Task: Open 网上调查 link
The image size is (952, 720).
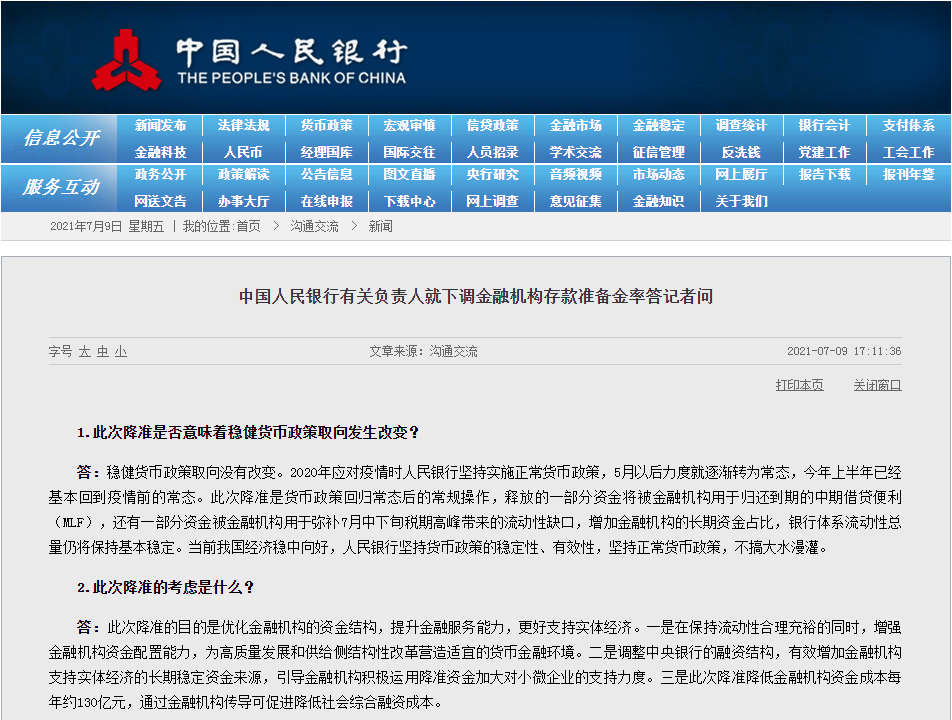Action: pyautogui.click(x=492, y=202)
